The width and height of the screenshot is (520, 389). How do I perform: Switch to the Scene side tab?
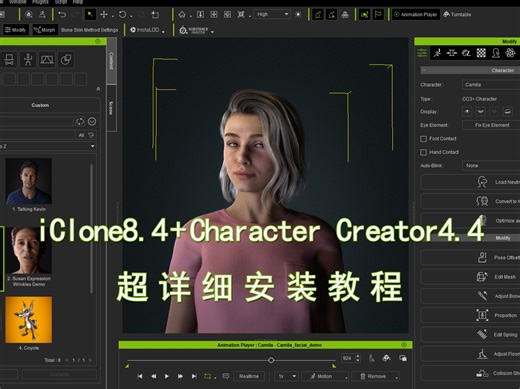coord(111,108)
